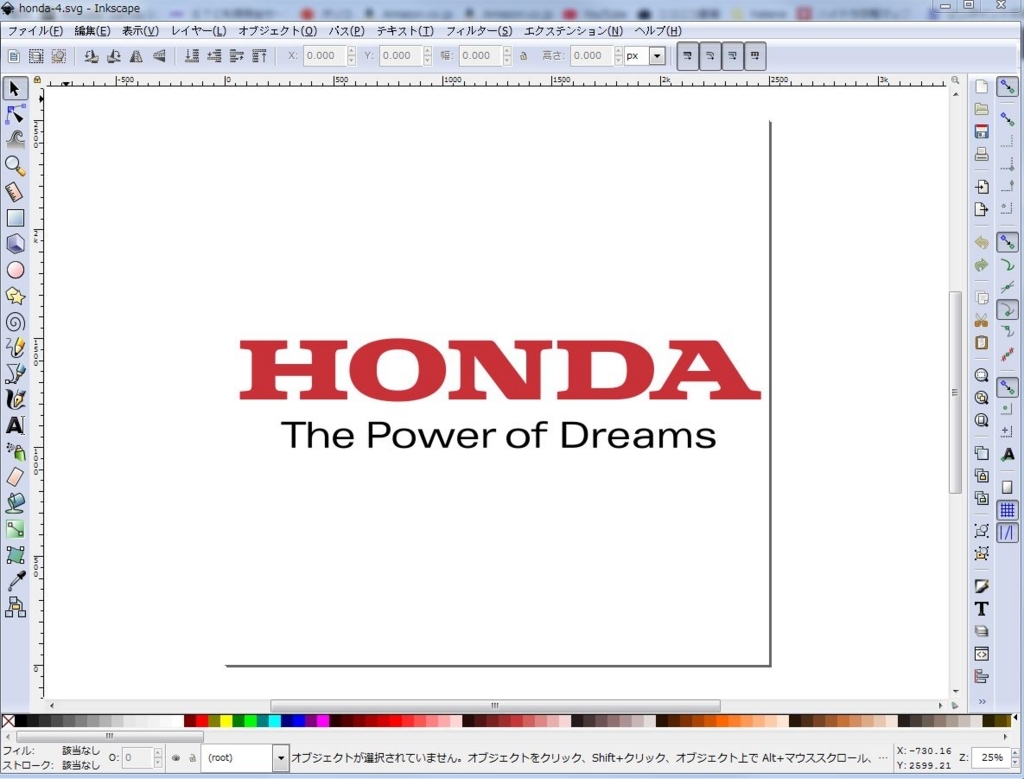Open the 編集(E) menu
Viewport: 1024px width, 779px height.
point(92,31)
